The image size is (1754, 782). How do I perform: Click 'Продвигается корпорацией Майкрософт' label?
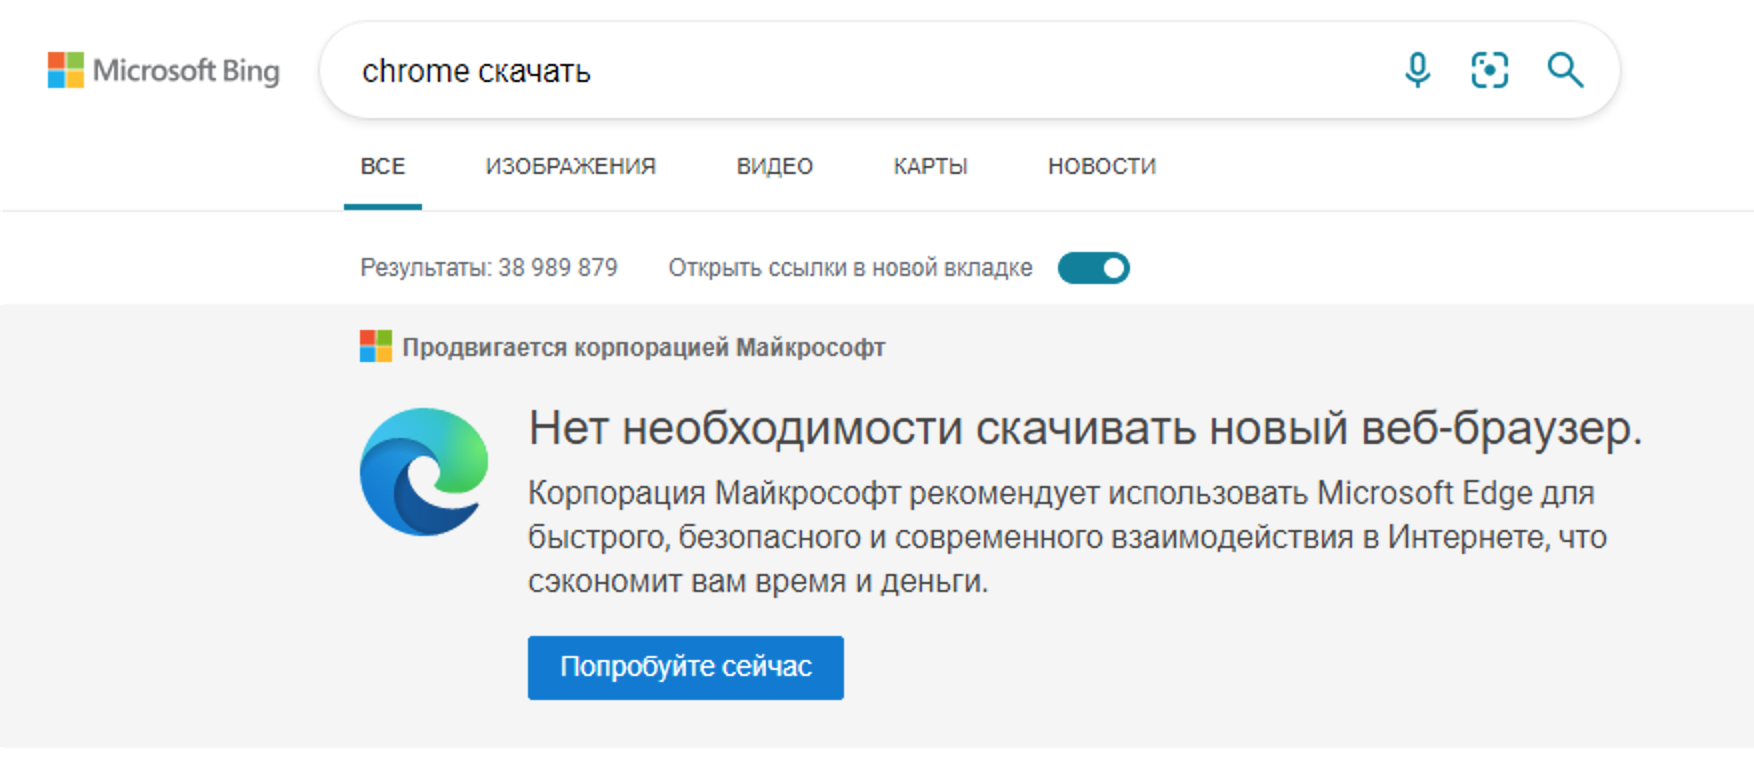coord(644,348)
